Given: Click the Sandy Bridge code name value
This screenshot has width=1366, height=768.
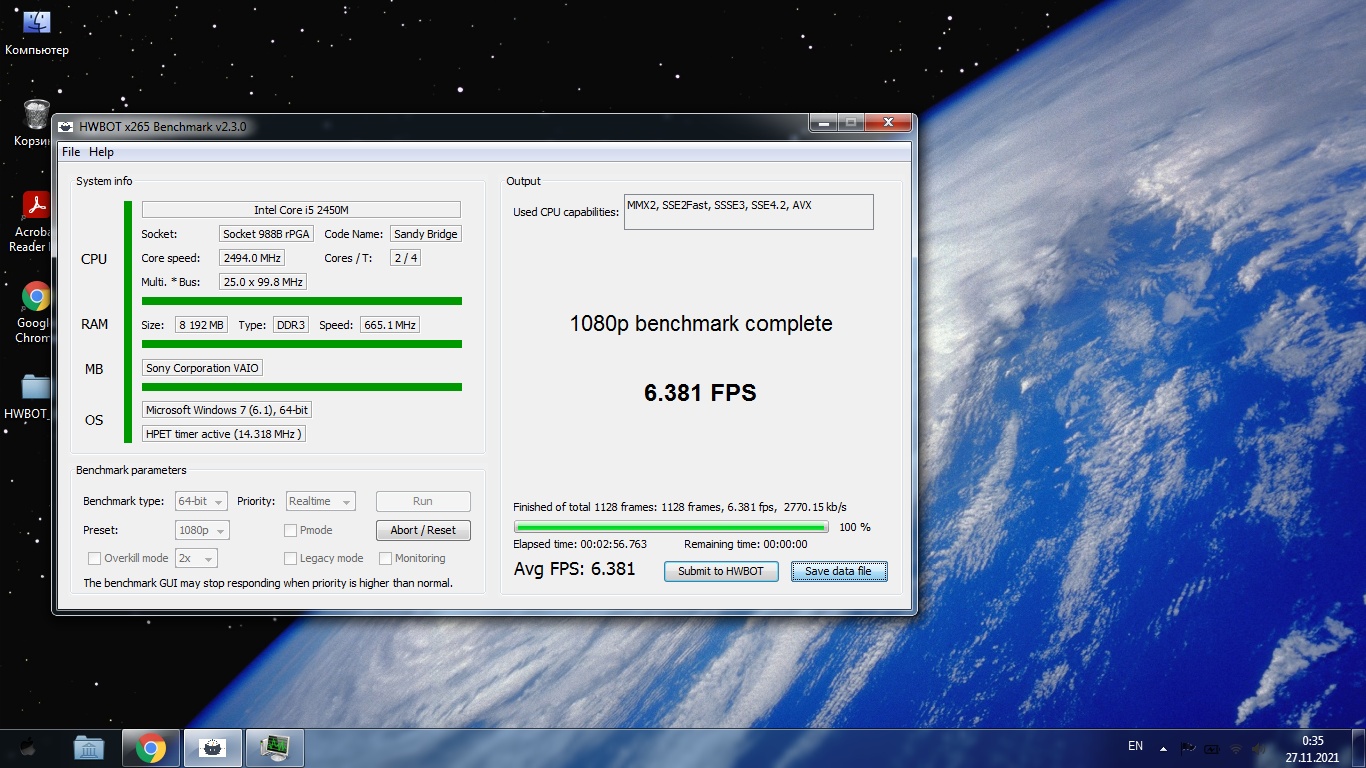Looking at the screenshot, I should 426,233.
